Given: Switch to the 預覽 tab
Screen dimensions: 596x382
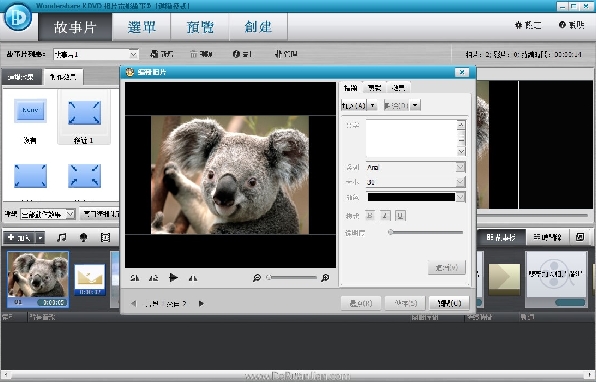Looking at the screenshot, I should click(200, 27).
